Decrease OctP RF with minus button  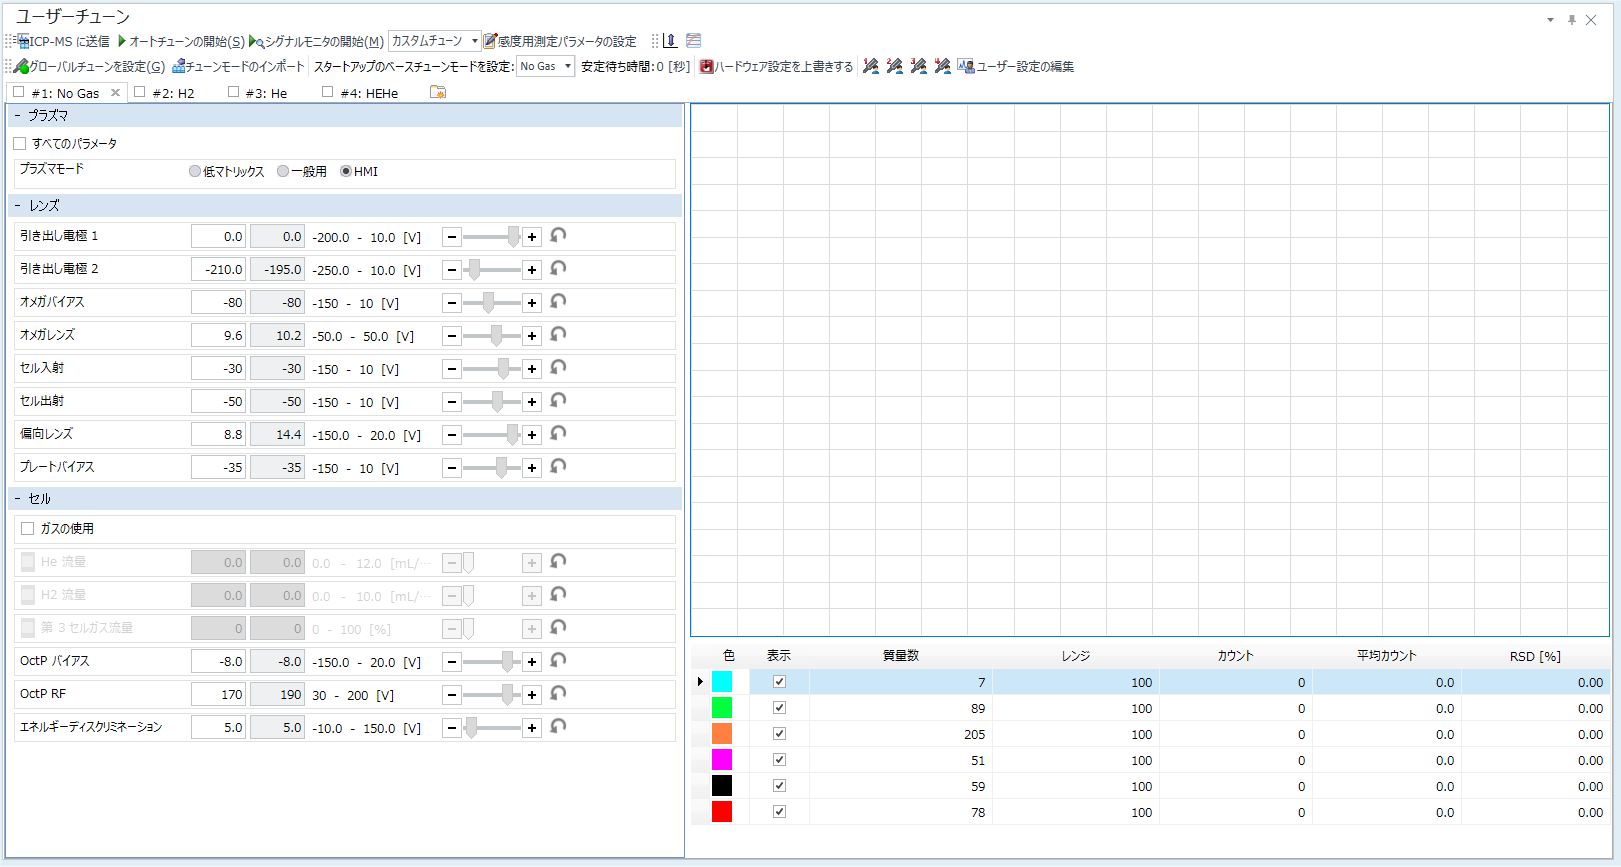coord(452,695)
